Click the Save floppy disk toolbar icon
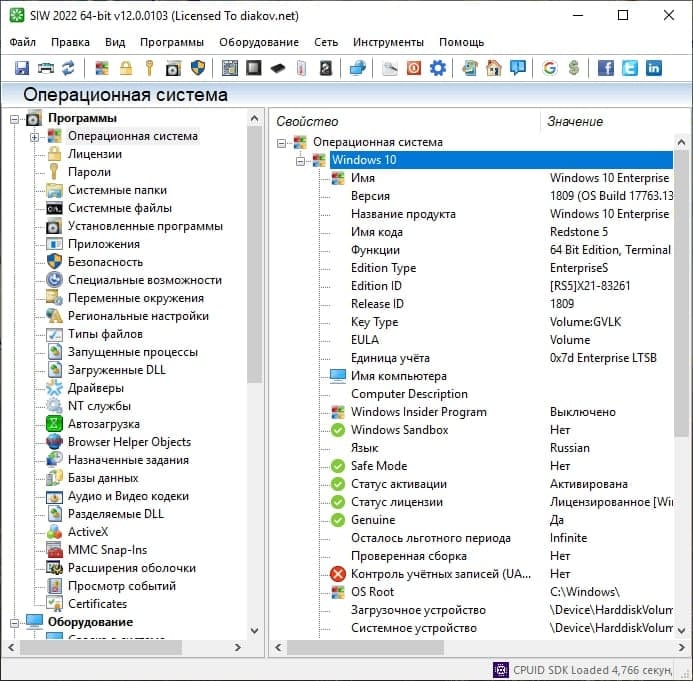The image size is (693, 681). pos(21,68)
